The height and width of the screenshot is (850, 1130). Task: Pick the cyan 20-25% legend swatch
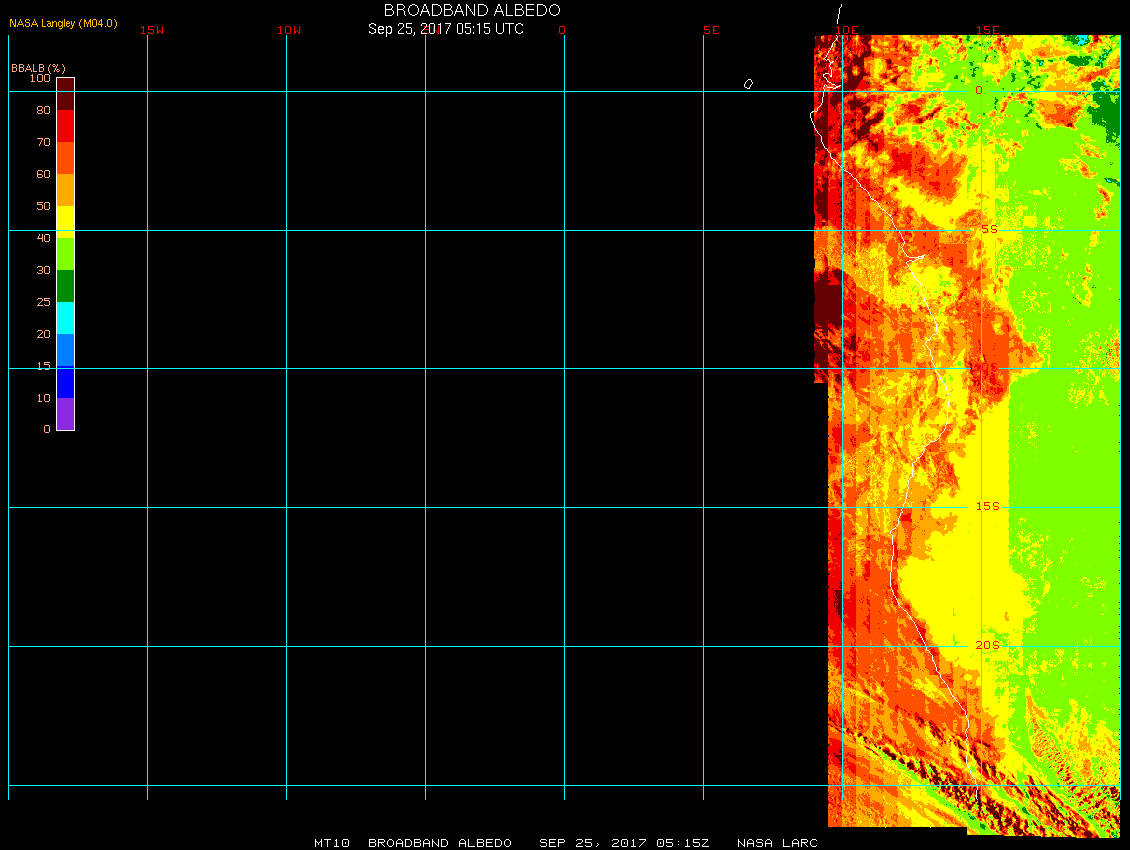coord(65,317)
